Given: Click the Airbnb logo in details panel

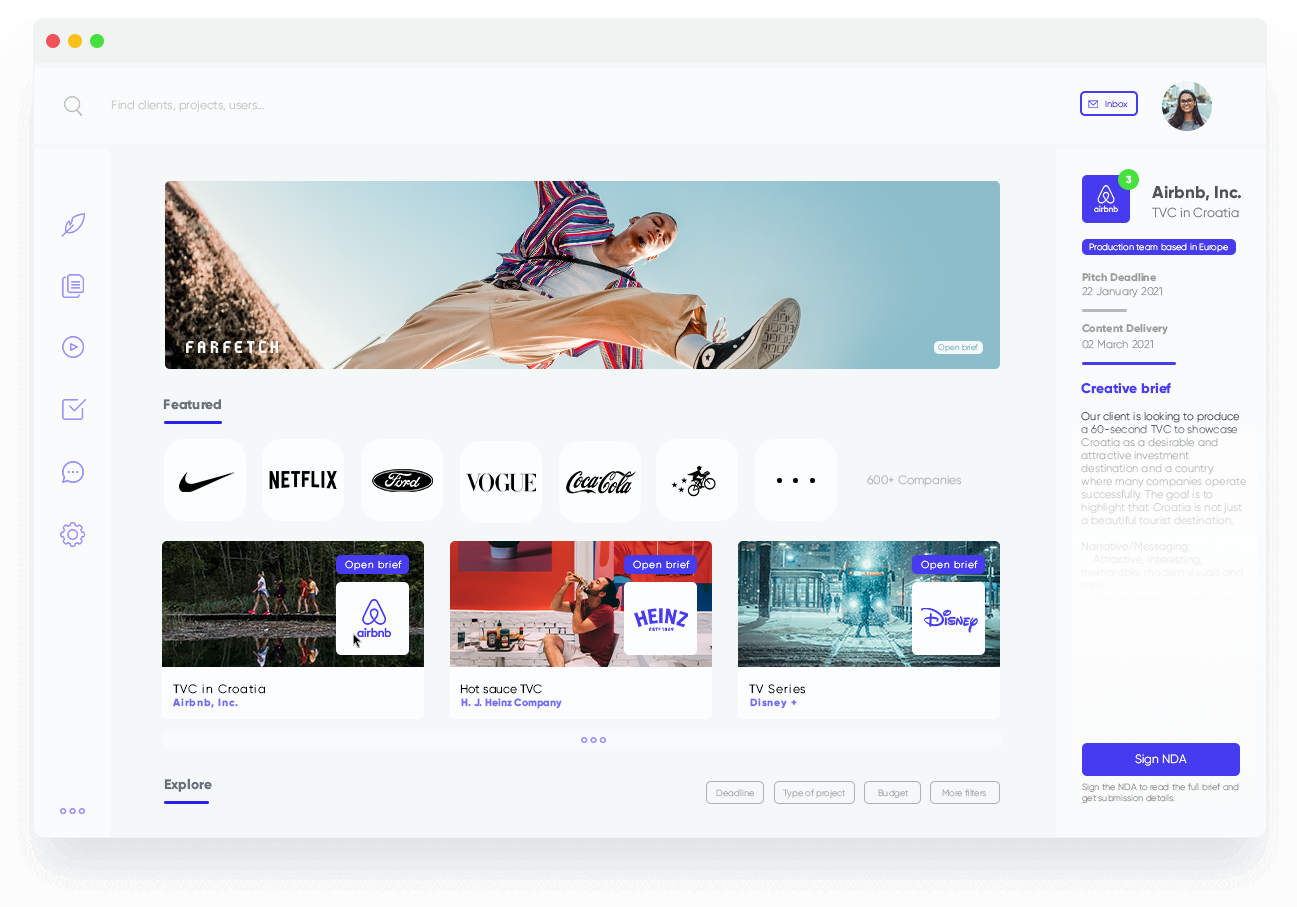Looking at the screenshot, I should [x=1106, y=199].
